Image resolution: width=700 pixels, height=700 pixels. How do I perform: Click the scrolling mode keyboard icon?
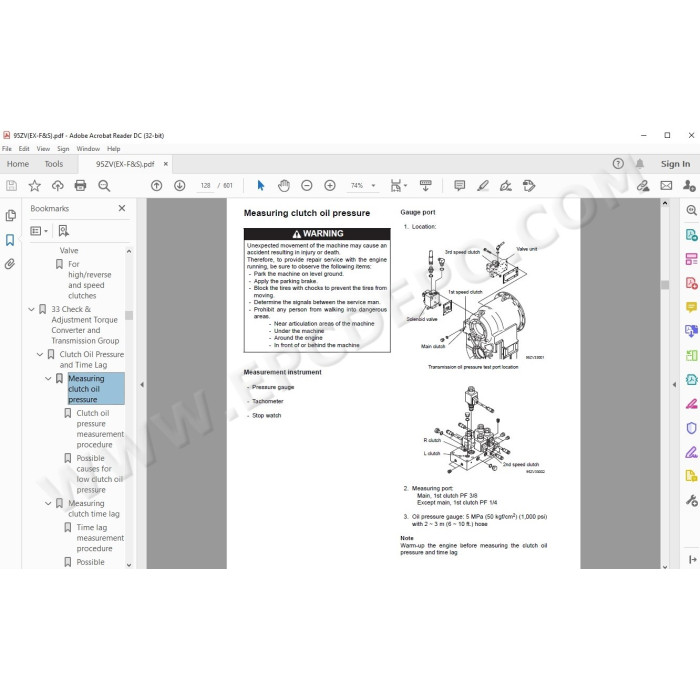(x=425, y=186)
